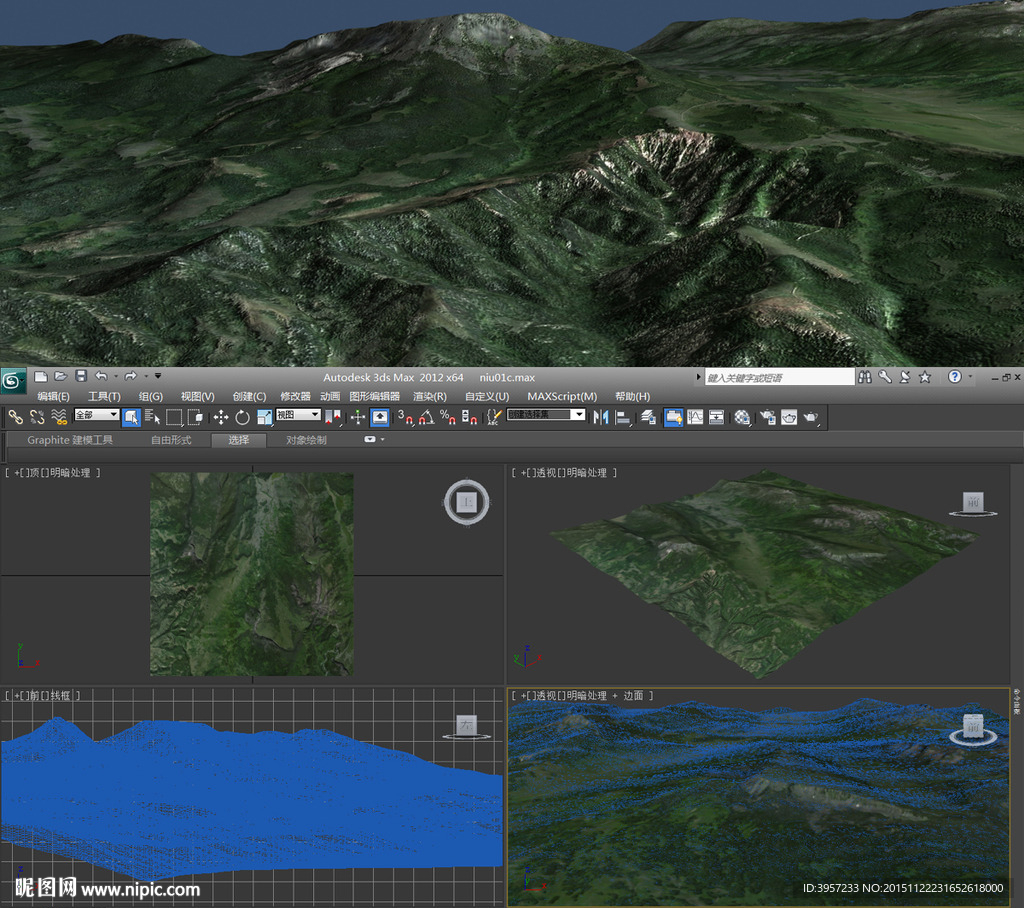Viewport: 1024px width, 908px height.
Task: Click the Bind to Space Warp tool
Action: point(59,417)
